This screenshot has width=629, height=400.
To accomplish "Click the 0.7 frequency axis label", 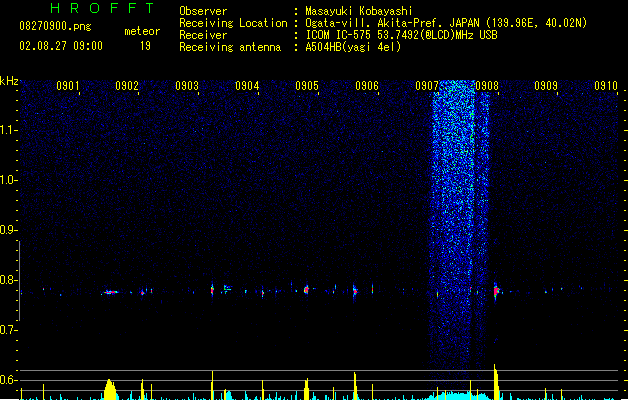I will 7,330.
